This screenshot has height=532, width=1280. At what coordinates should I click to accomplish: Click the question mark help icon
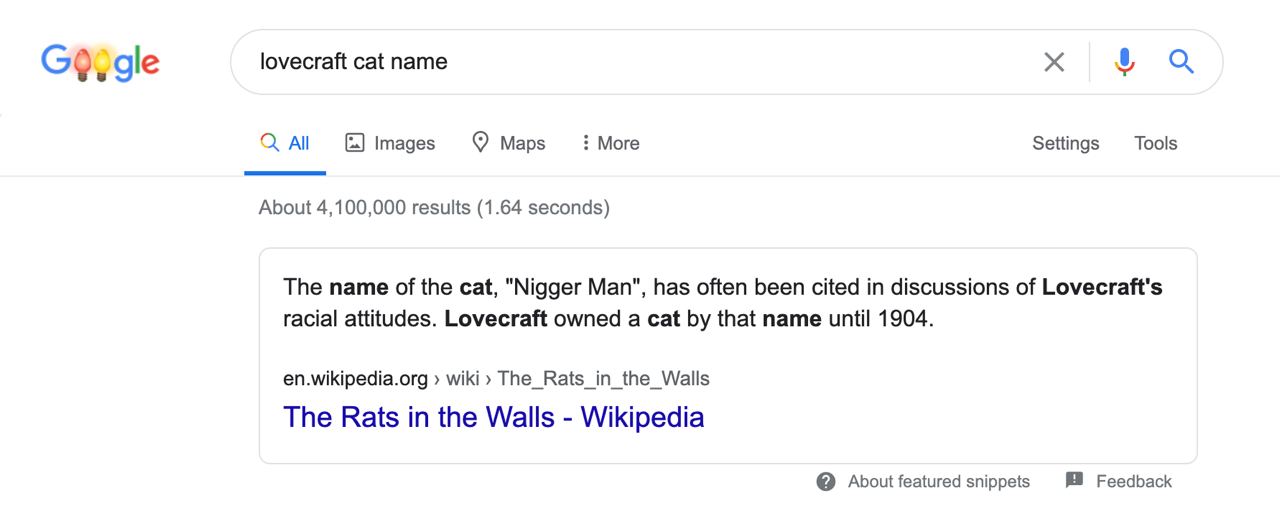pyautogui.click(x=826, y=482)
